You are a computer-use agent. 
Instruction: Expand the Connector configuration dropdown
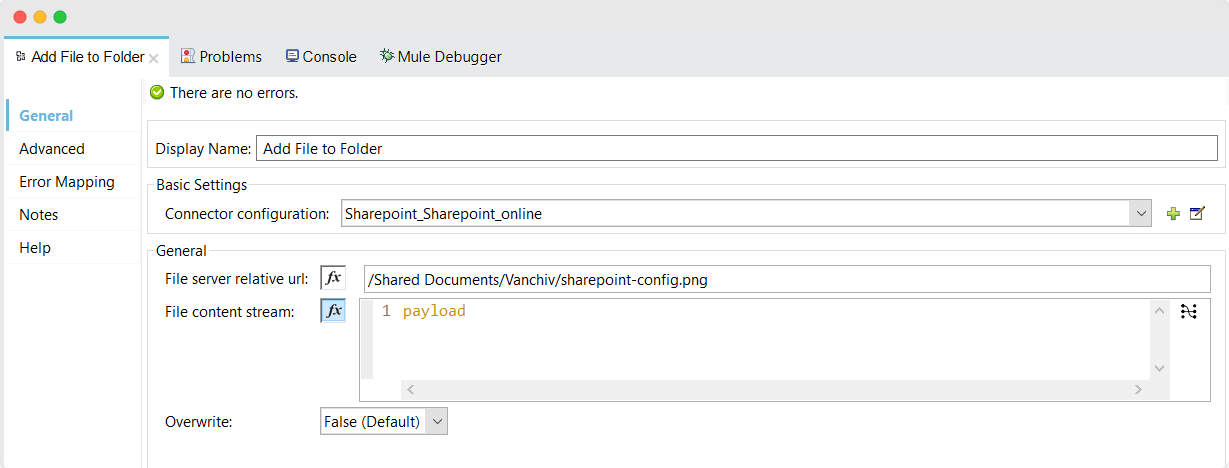[1140, 213]
